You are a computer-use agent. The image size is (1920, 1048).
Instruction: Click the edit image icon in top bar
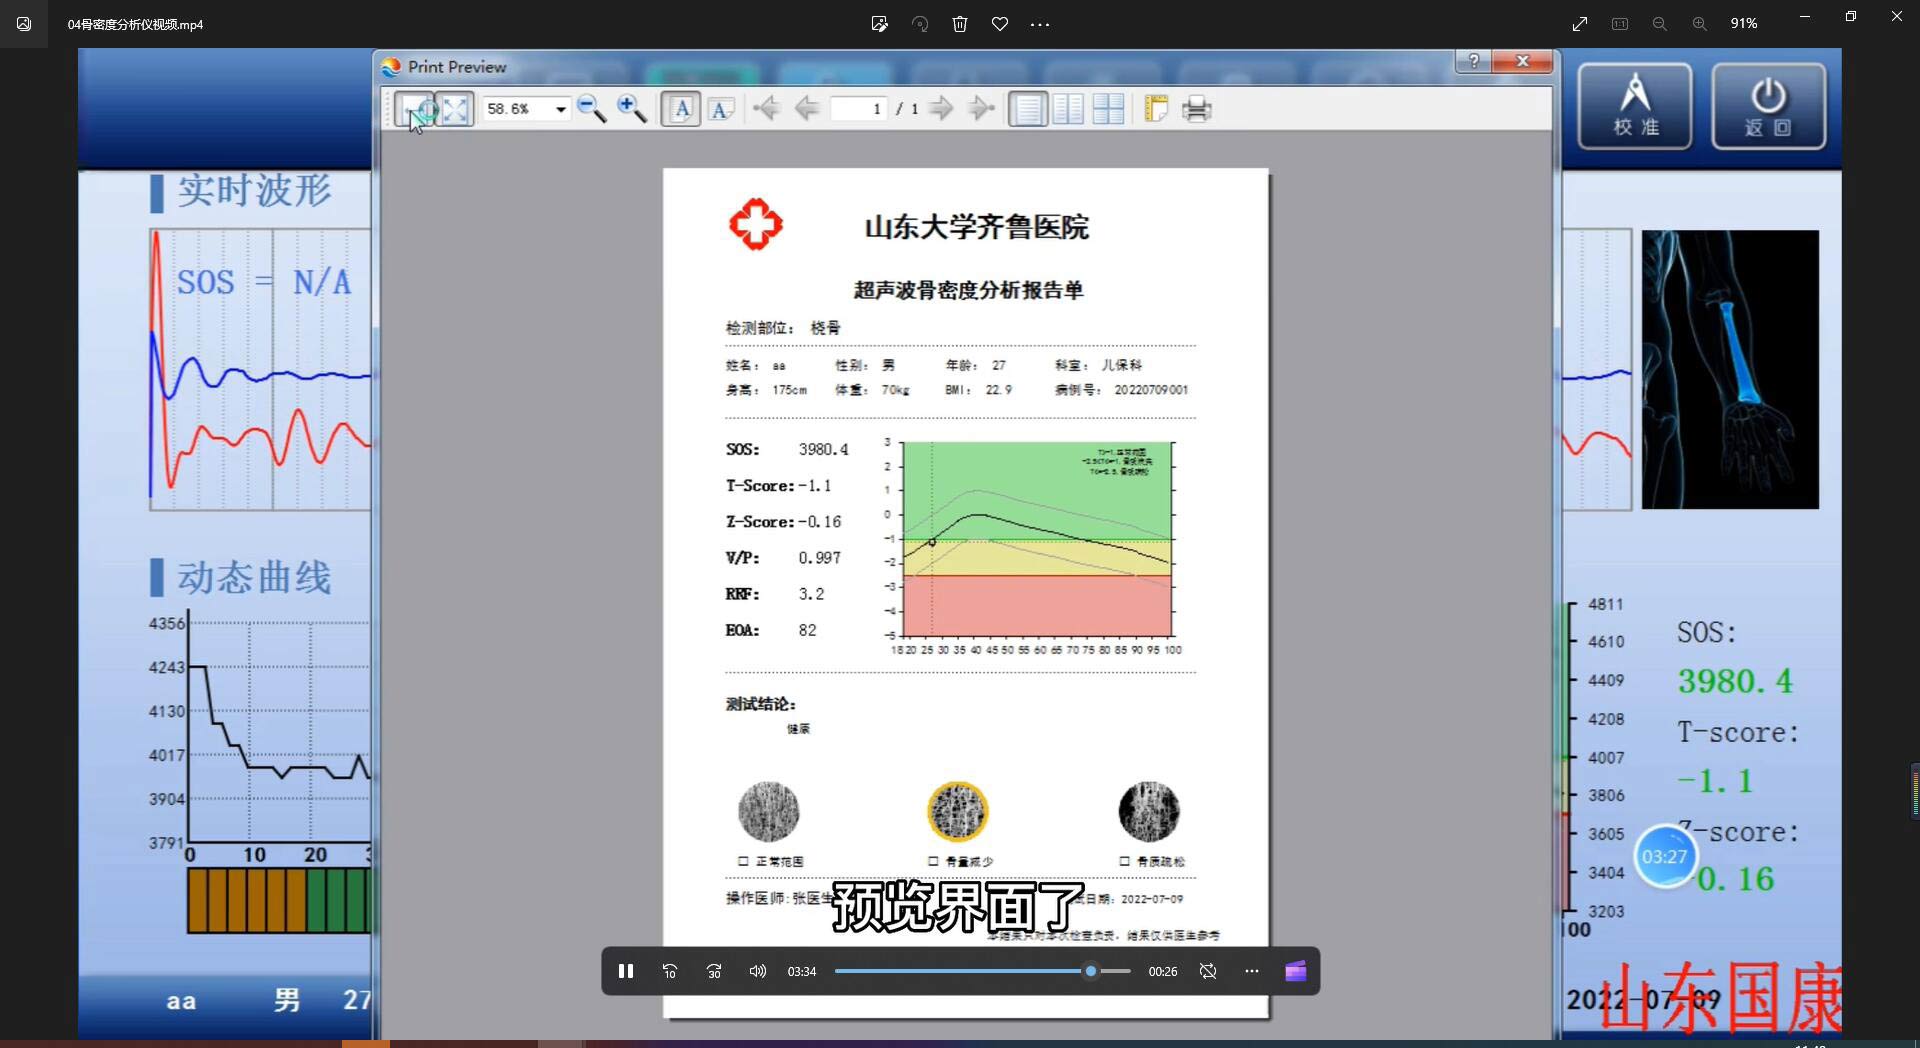[x=880, y=24]
